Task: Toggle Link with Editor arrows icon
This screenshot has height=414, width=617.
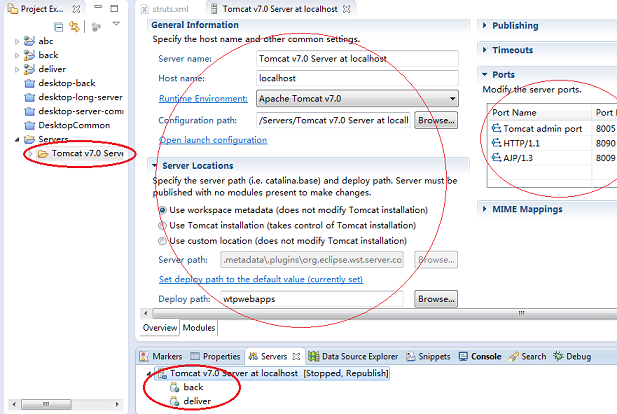Action: 74,26
